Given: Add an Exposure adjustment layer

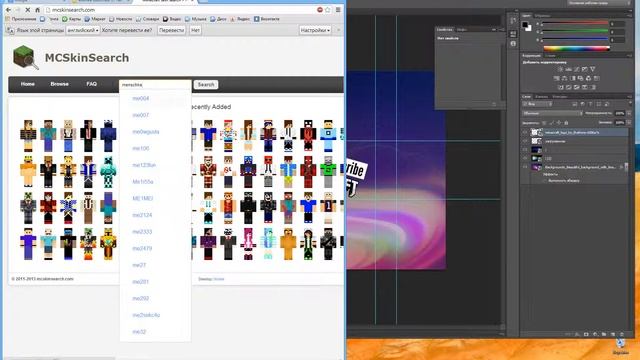Looking at the screenshot, I should (x=584, y=69).
